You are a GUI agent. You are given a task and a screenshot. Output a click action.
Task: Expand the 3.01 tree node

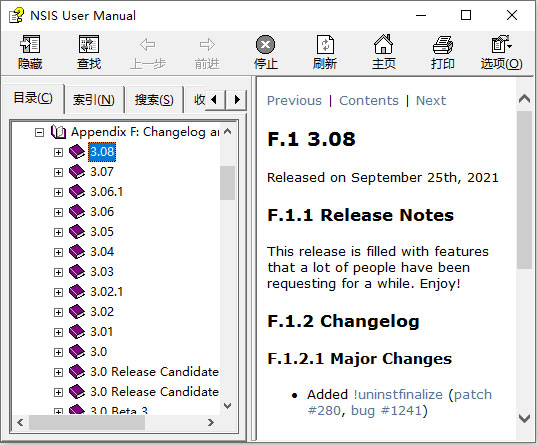click(58, 332)
